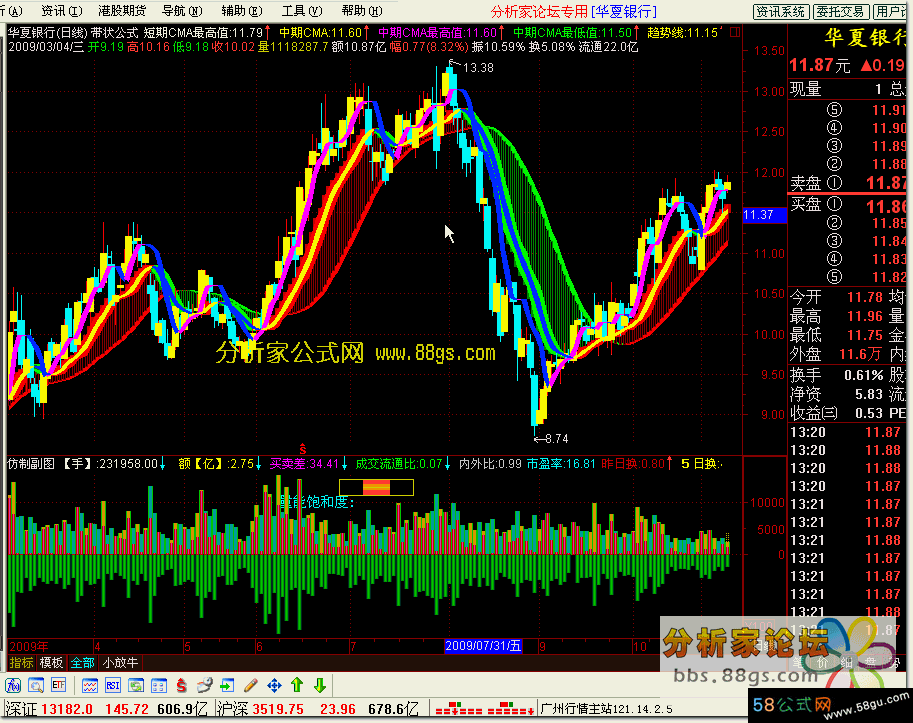Open the RSI indicator icon
This screenshot has height=723, width=913.
click(112, 685)
